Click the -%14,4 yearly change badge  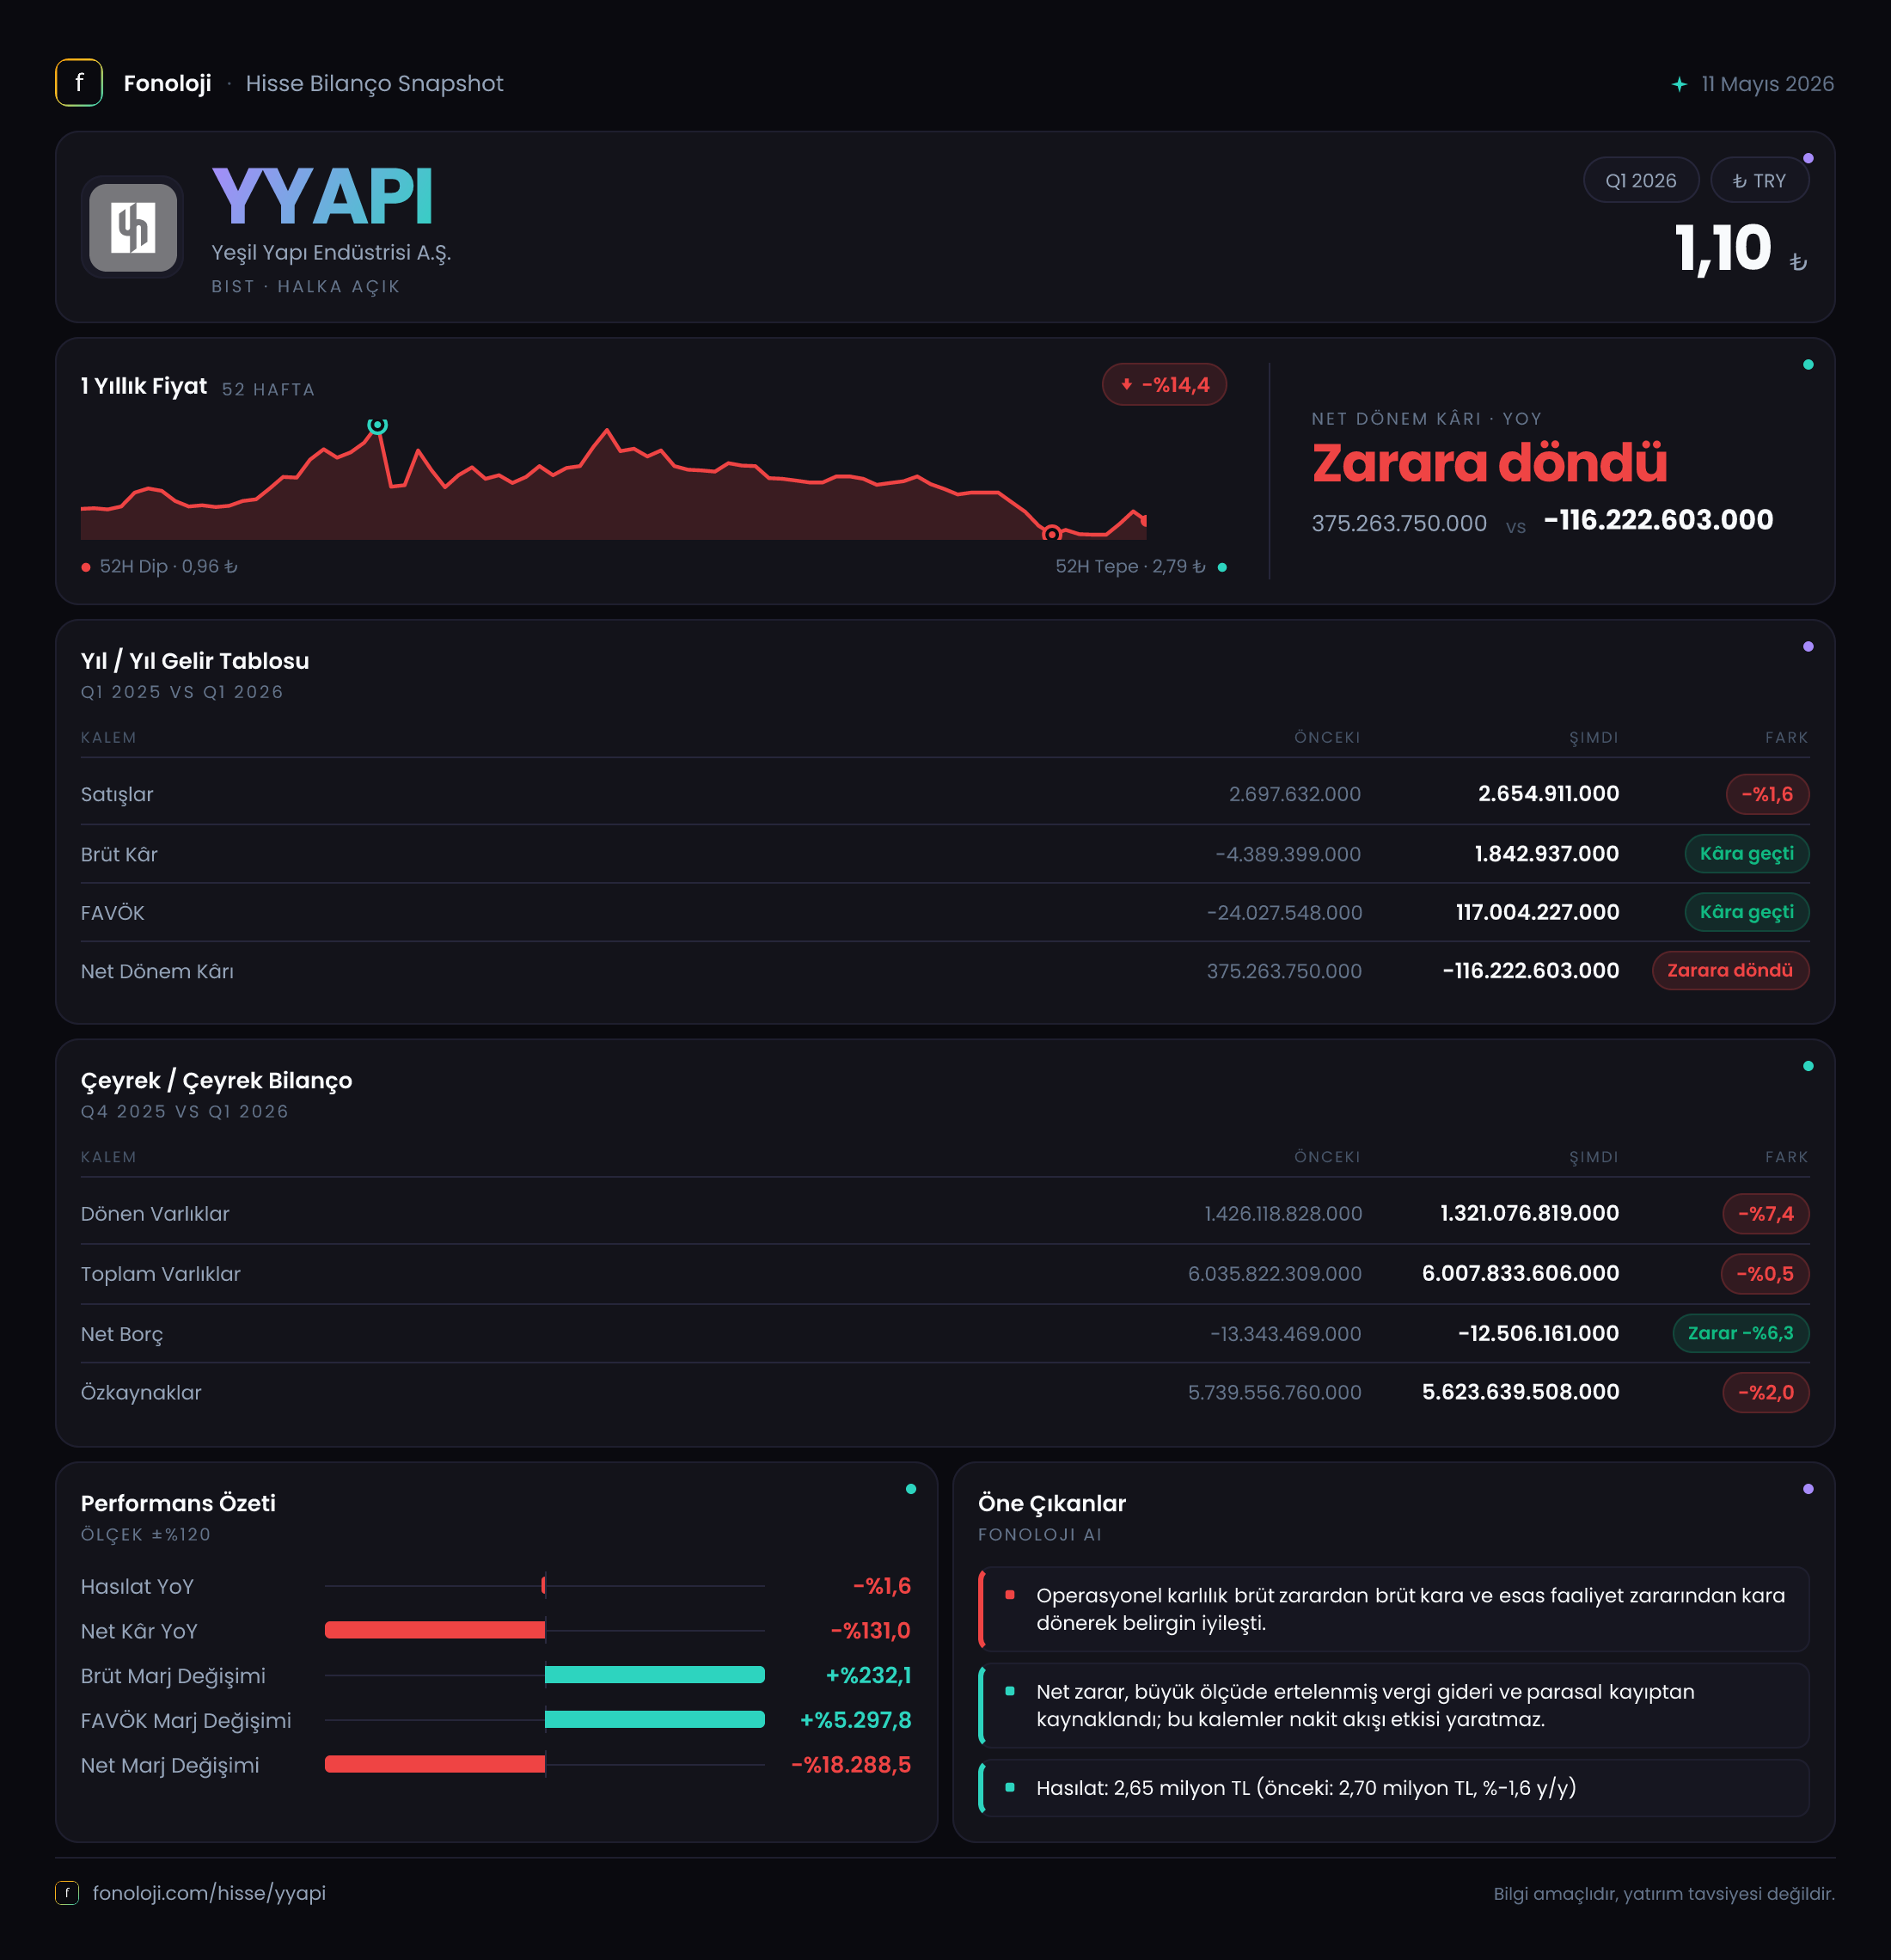1164,384
